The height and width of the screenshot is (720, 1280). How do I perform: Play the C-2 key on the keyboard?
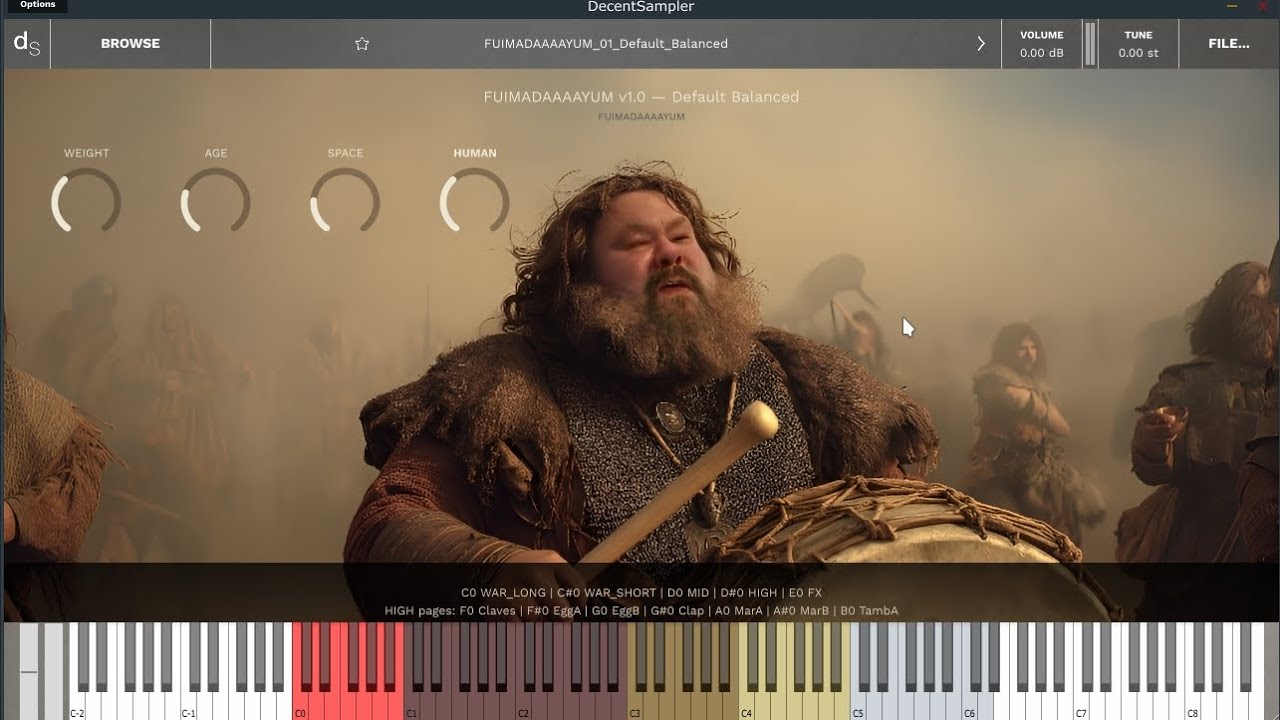tap(77, 706)
